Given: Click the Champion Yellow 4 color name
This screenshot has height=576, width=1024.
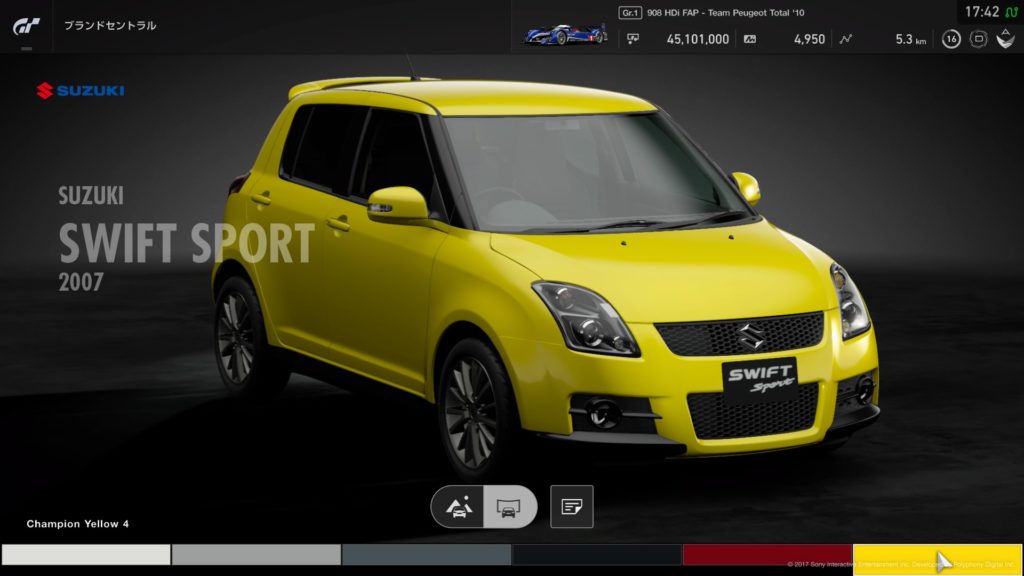Looking at the screenshot, I should click(x=78, y=524).
